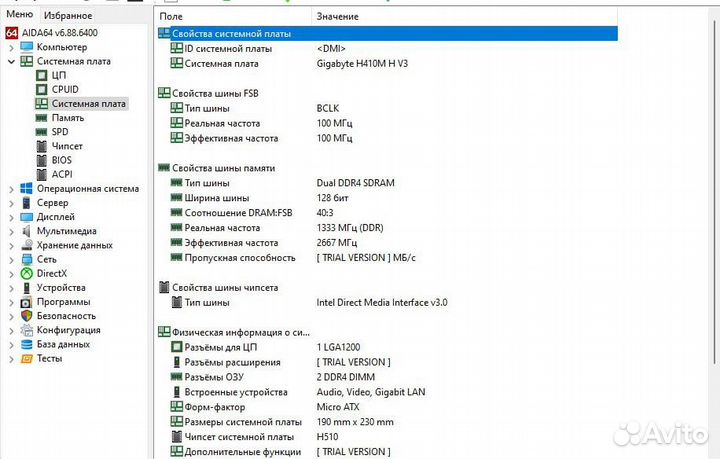Click the ЦП processor icon in tree

pos(41,75)
